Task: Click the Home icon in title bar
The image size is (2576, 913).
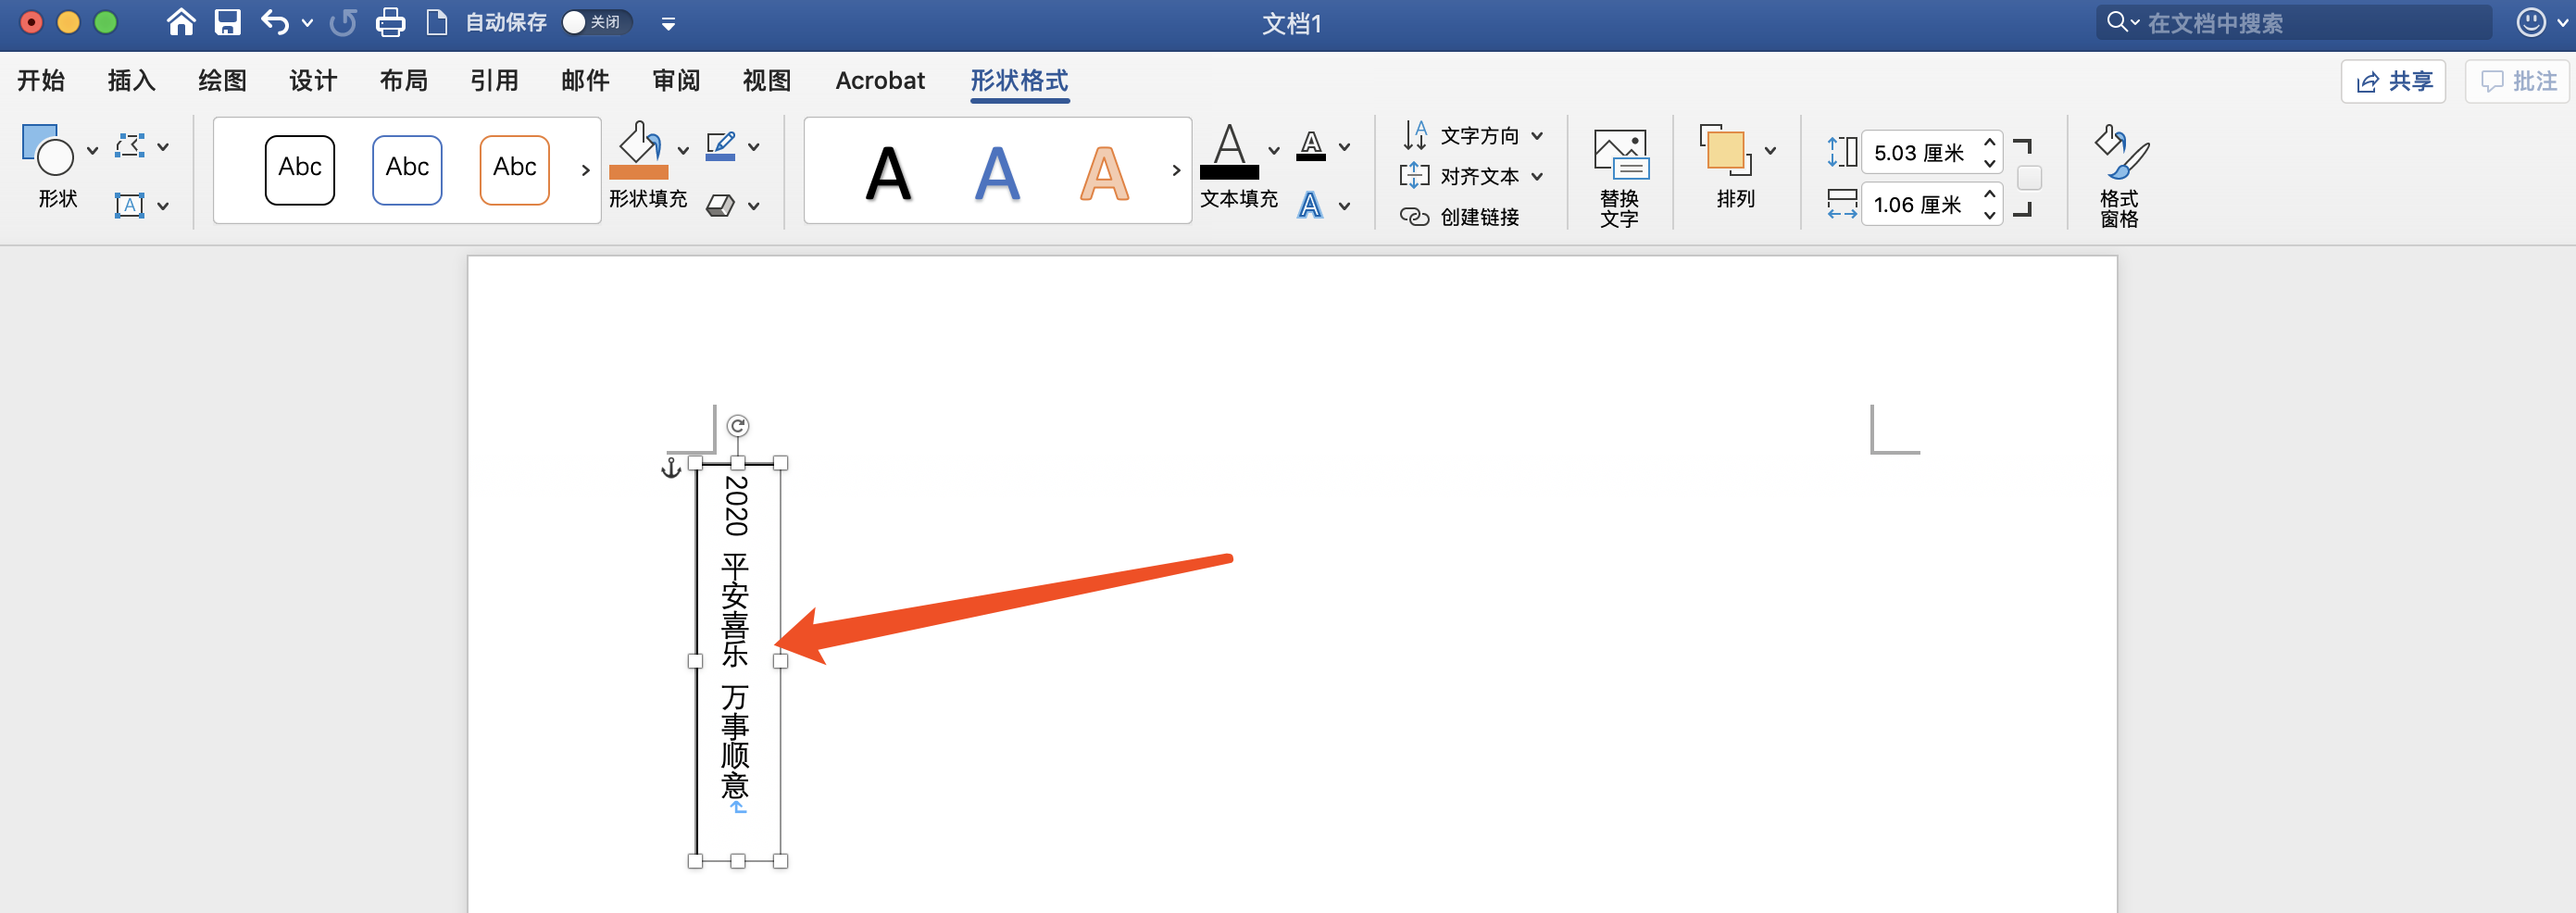Action: point(181,22)
